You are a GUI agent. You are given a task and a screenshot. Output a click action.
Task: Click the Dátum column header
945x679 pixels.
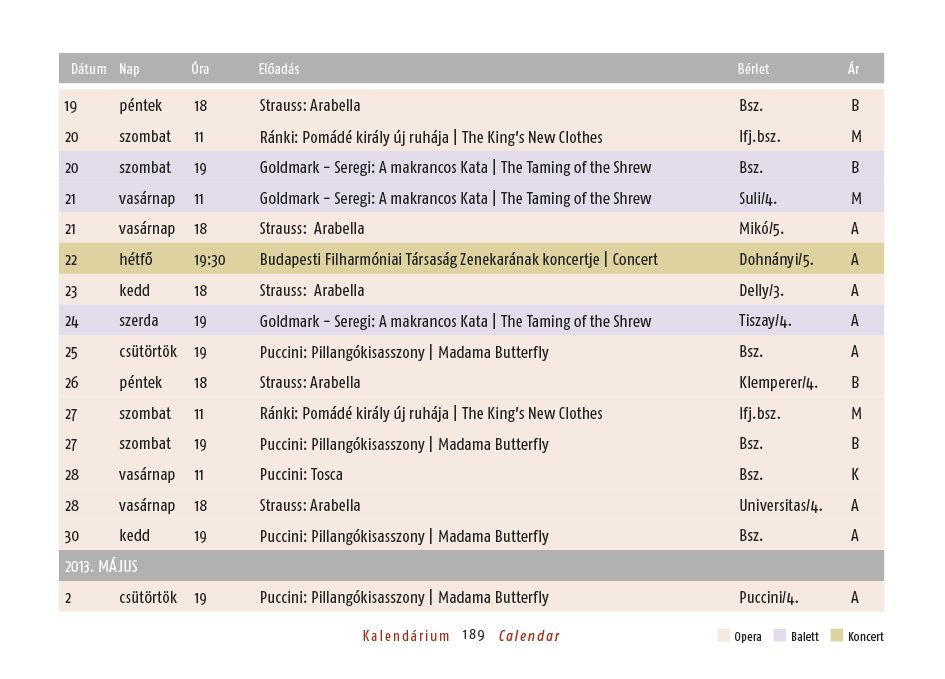88,69
